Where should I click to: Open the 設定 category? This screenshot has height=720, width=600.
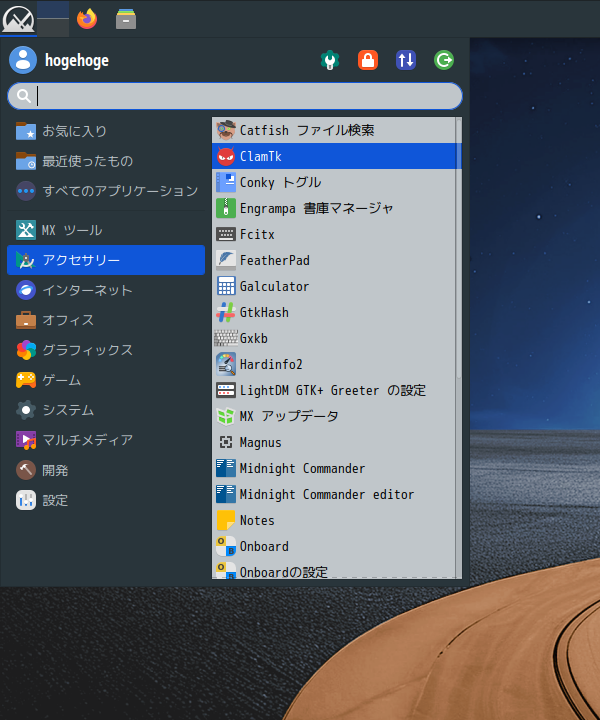coord(106,500)
